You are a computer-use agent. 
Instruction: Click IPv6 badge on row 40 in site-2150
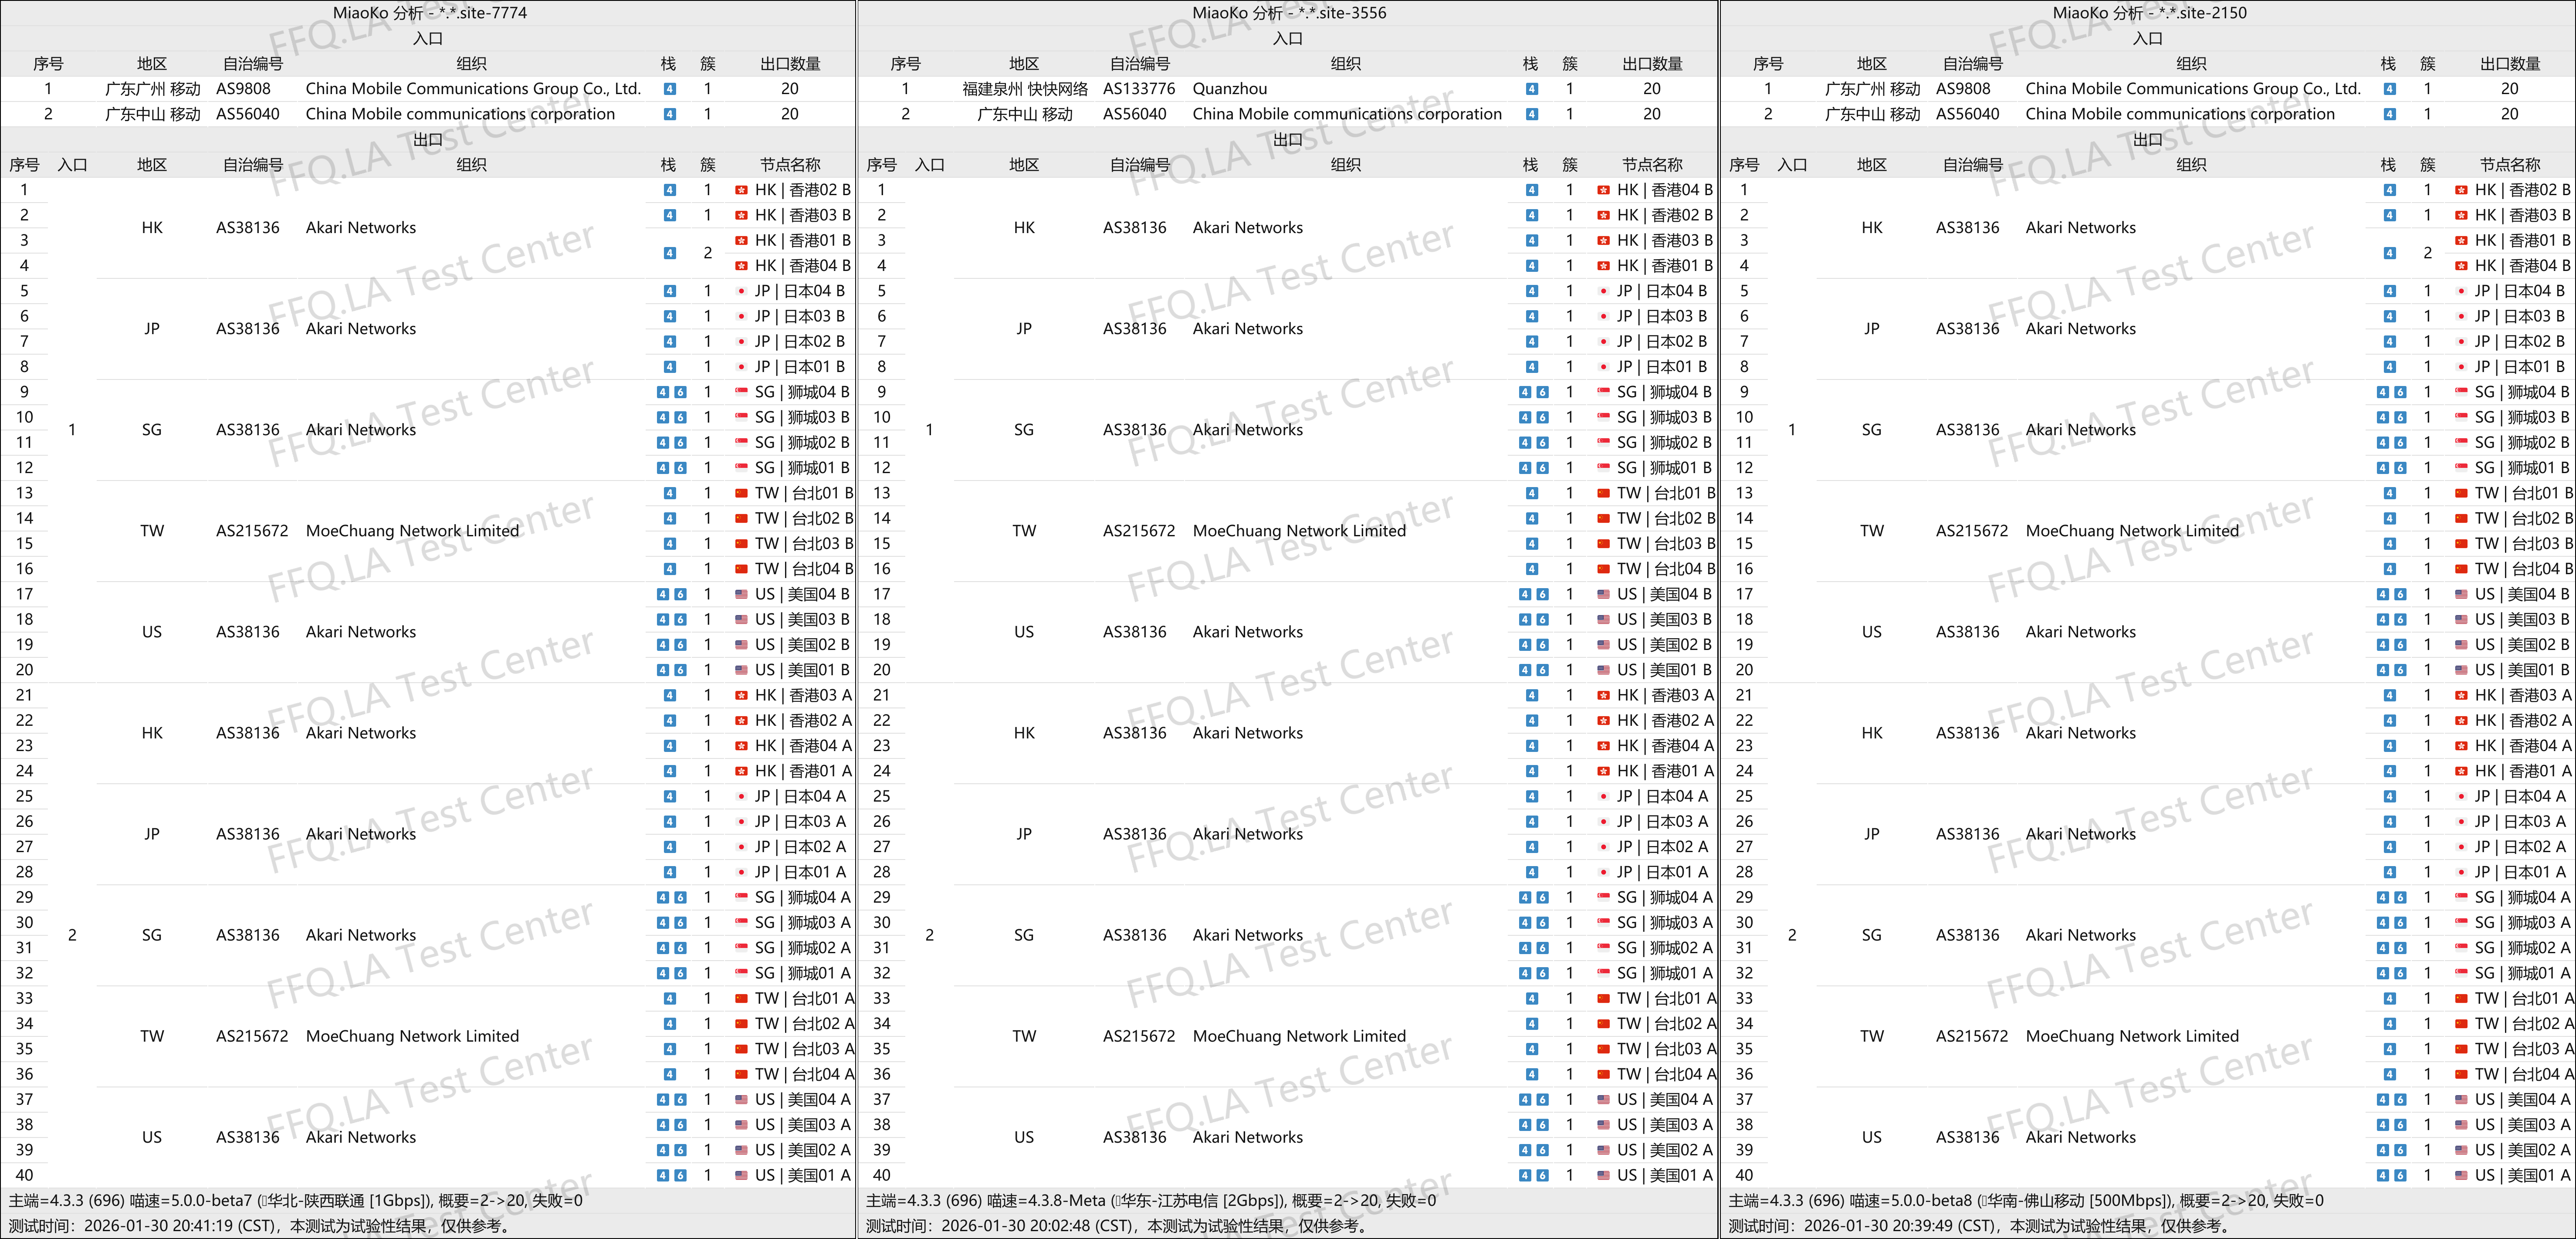point(2400,1176)
